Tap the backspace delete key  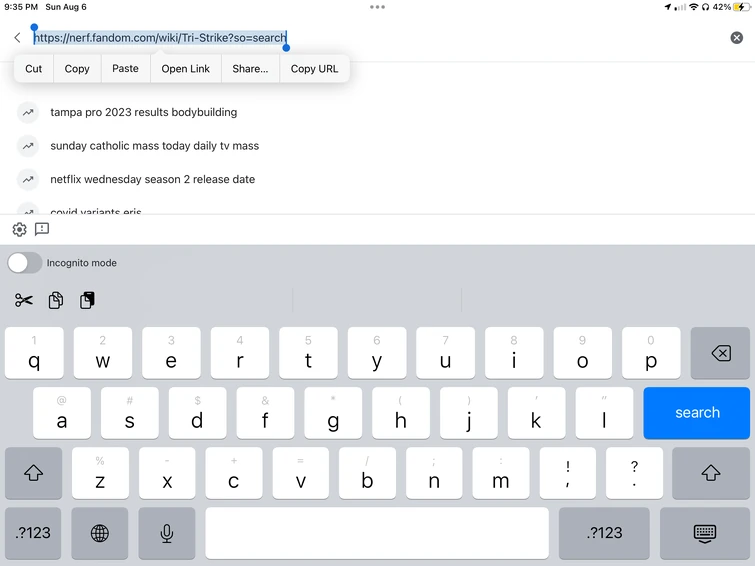pyautogui.click(x=720, y=353)
